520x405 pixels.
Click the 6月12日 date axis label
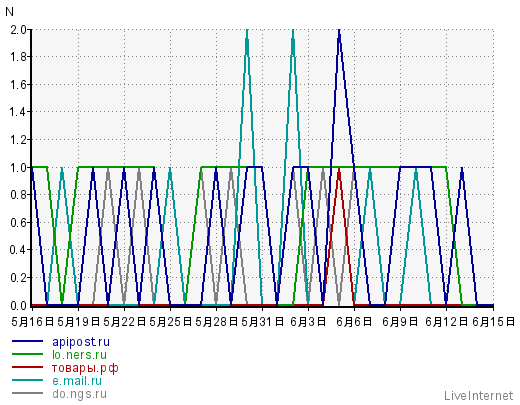(447, 322)
